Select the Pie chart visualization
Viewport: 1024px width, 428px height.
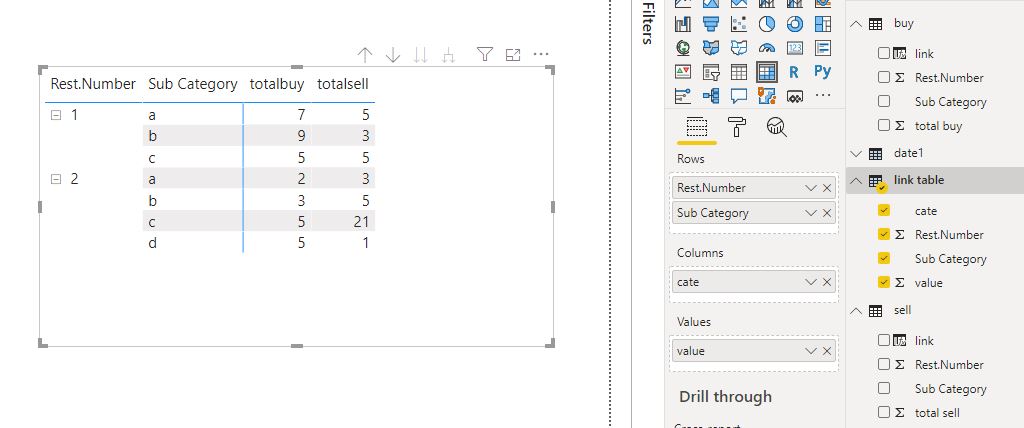pyautogui.click(x=767, y=25)
